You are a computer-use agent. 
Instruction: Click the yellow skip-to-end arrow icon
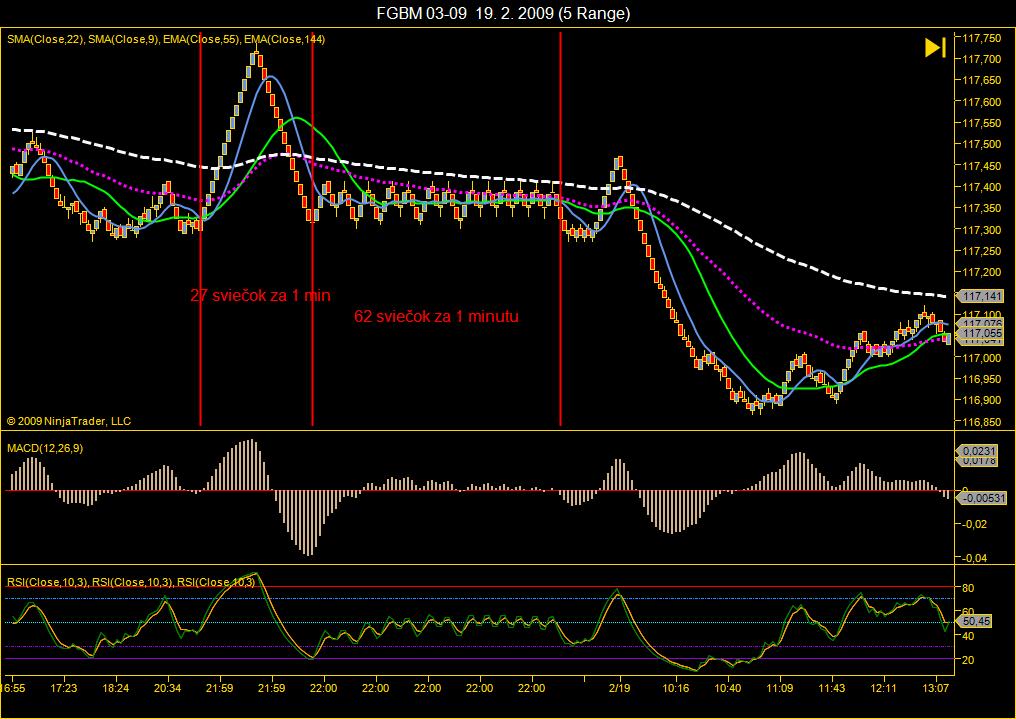click(935, 48)
